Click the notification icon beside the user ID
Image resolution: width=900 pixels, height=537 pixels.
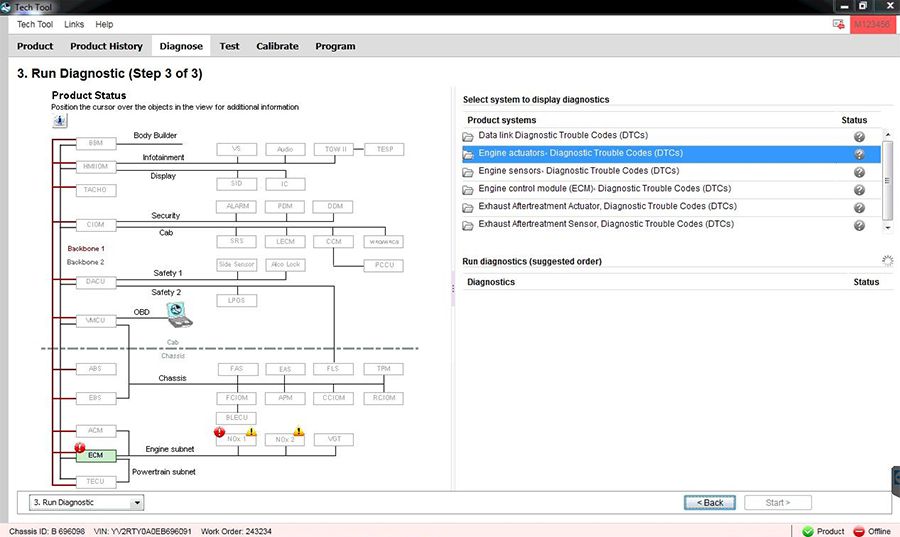click(838, 23)
